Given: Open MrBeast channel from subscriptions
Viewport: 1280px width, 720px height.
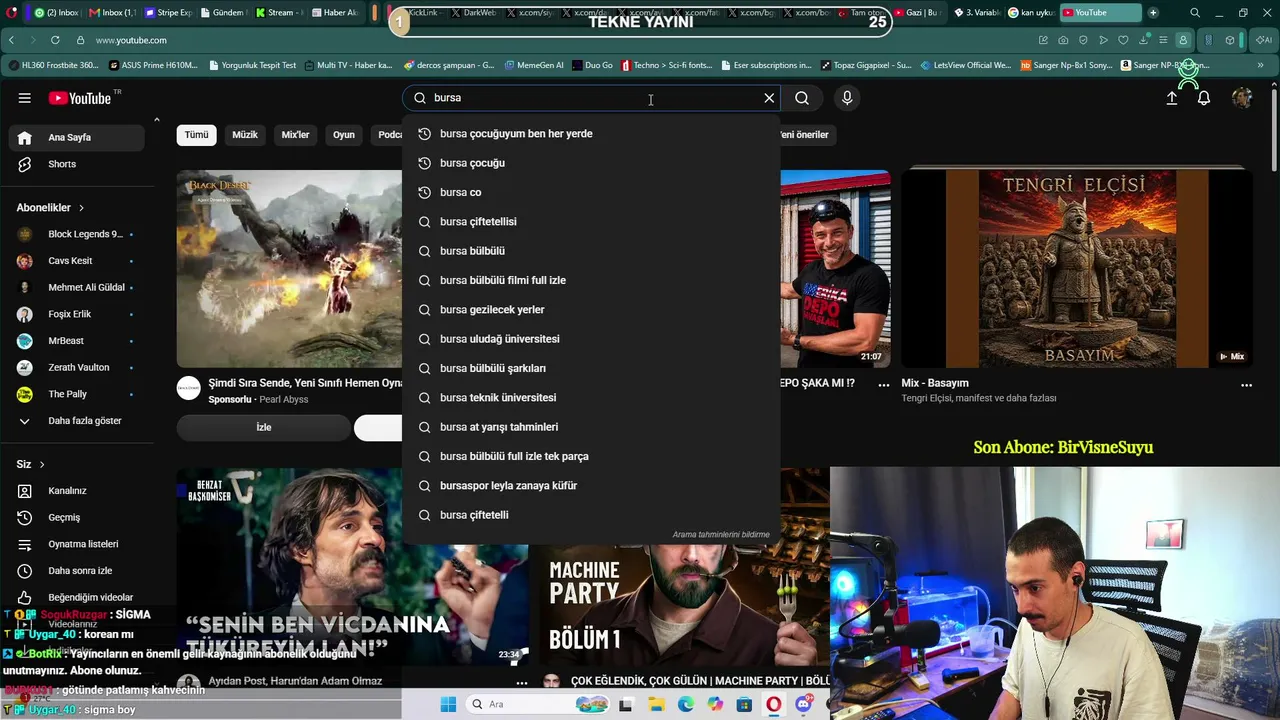Looking at the screenshot, I should [78, 341].
